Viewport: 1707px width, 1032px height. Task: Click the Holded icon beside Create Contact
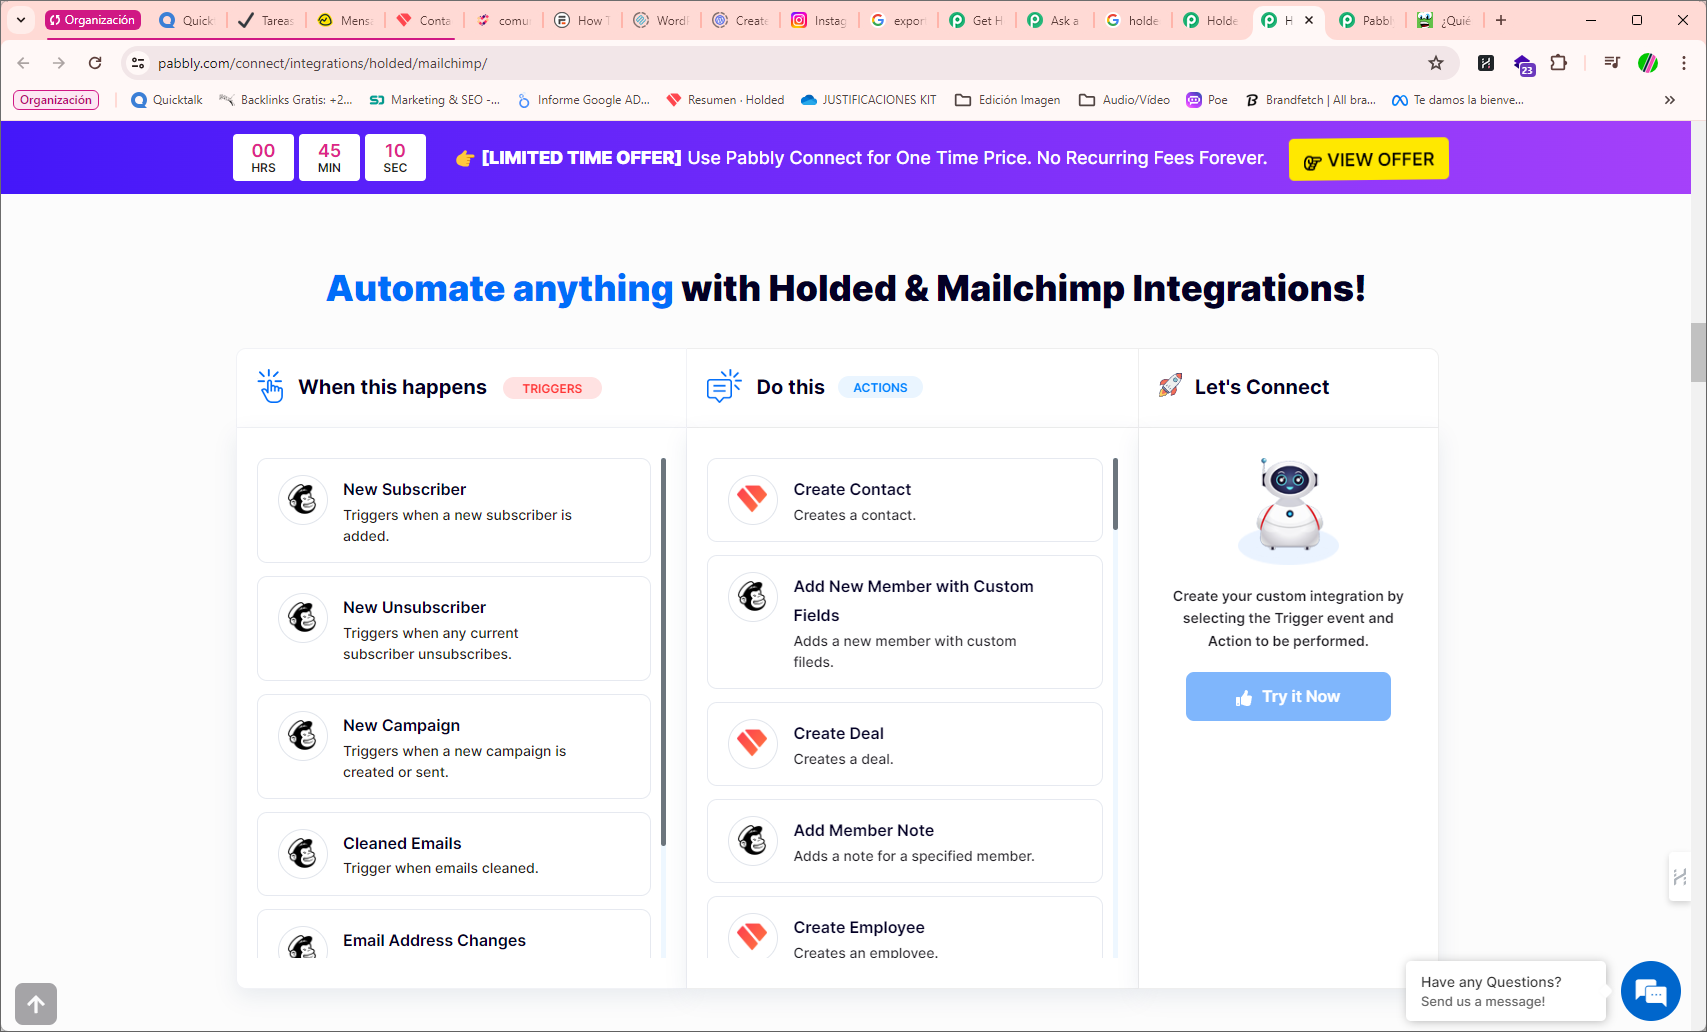pyautogui.click(x=753, y=499)
